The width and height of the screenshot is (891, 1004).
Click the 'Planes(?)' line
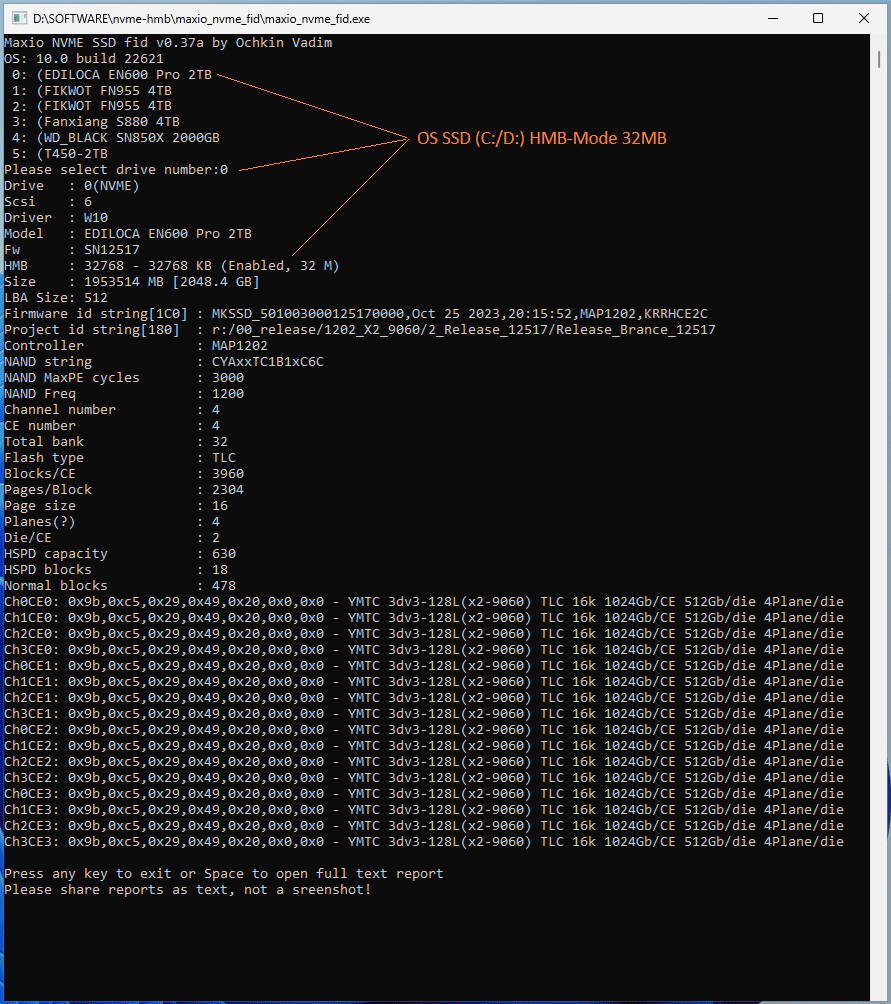(x=112, y=522)
